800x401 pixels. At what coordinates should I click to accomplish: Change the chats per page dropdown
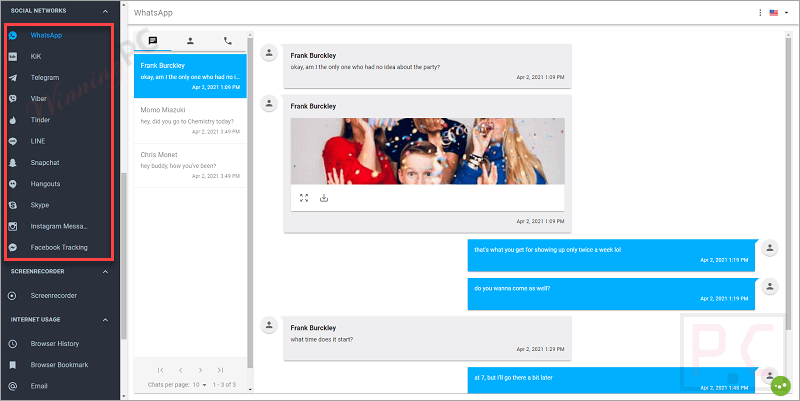[x=198, y=385]
